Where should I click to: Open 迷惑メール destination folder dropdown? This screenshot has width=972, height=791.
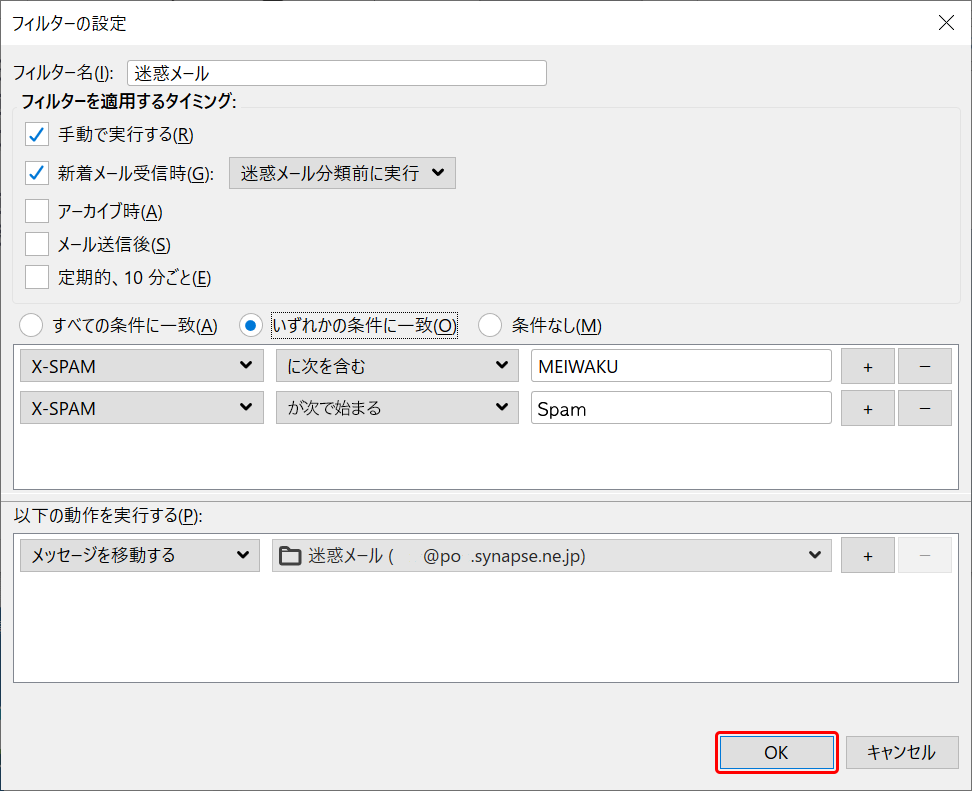(552, 555)
